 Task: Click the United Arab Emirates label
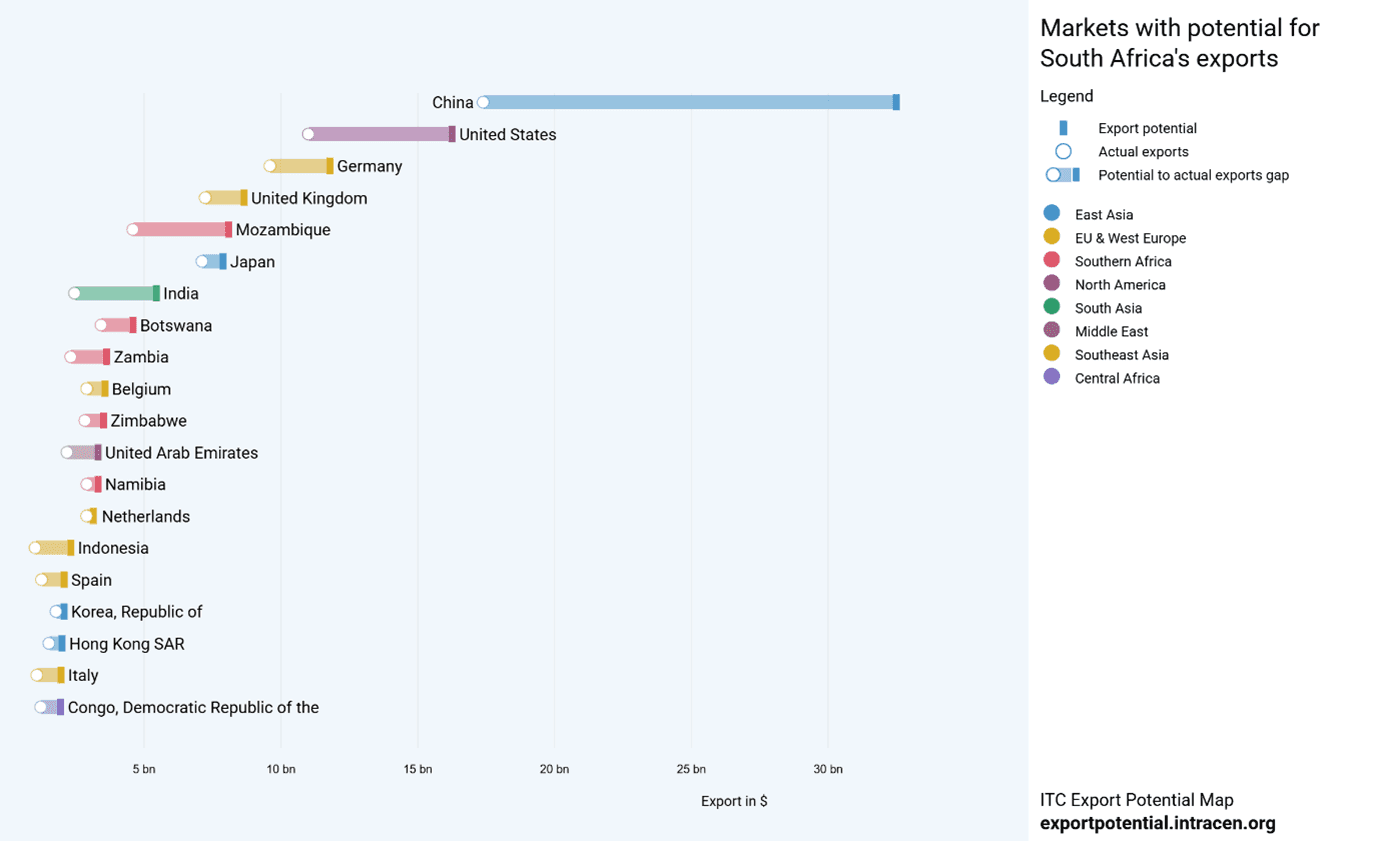click(182, 453)
